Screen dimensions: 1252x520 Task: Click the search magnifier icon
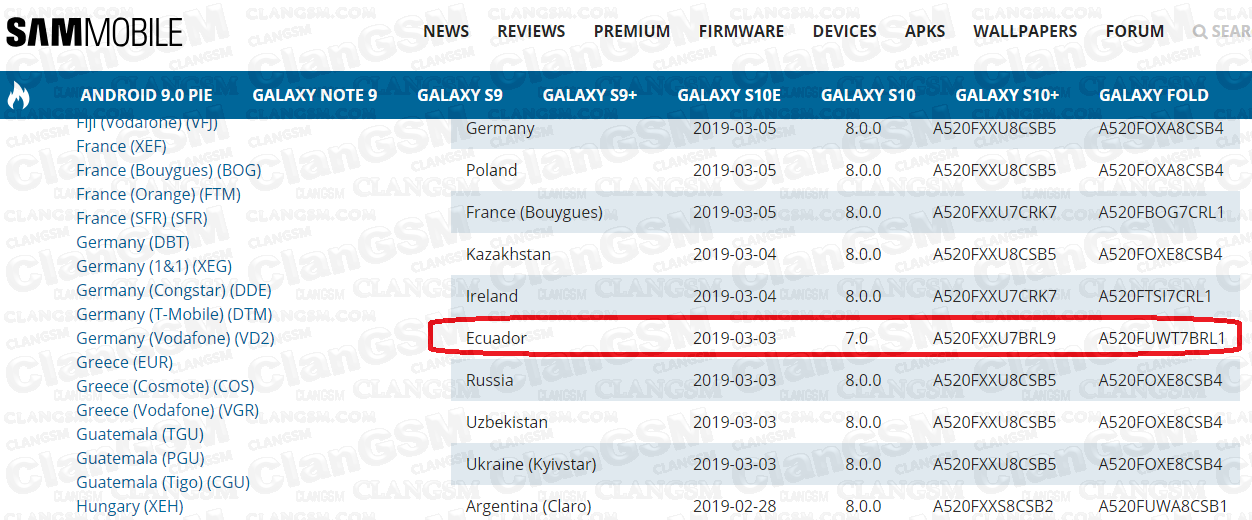click(x=1200, y=31)
